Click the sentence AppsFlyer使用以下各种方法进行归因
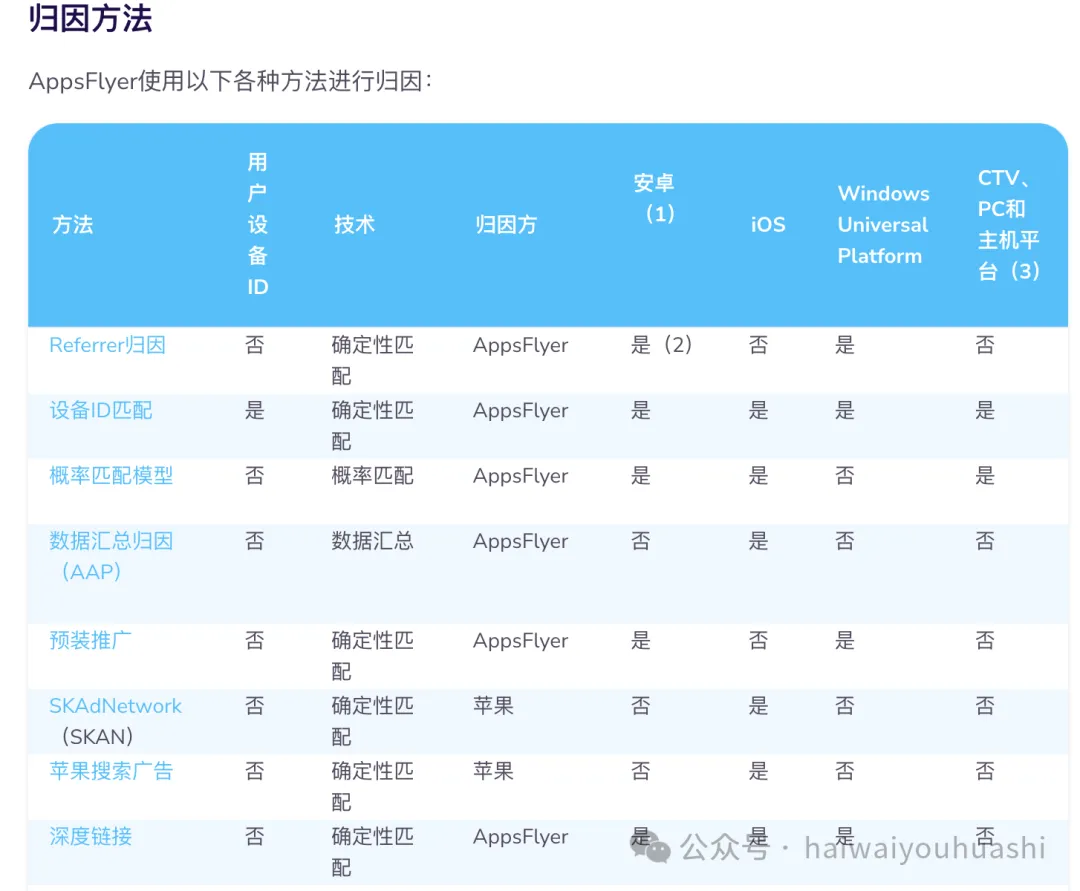Image resolution: width=1080 pixels, height=891 pixels. [x=230, y=81]
